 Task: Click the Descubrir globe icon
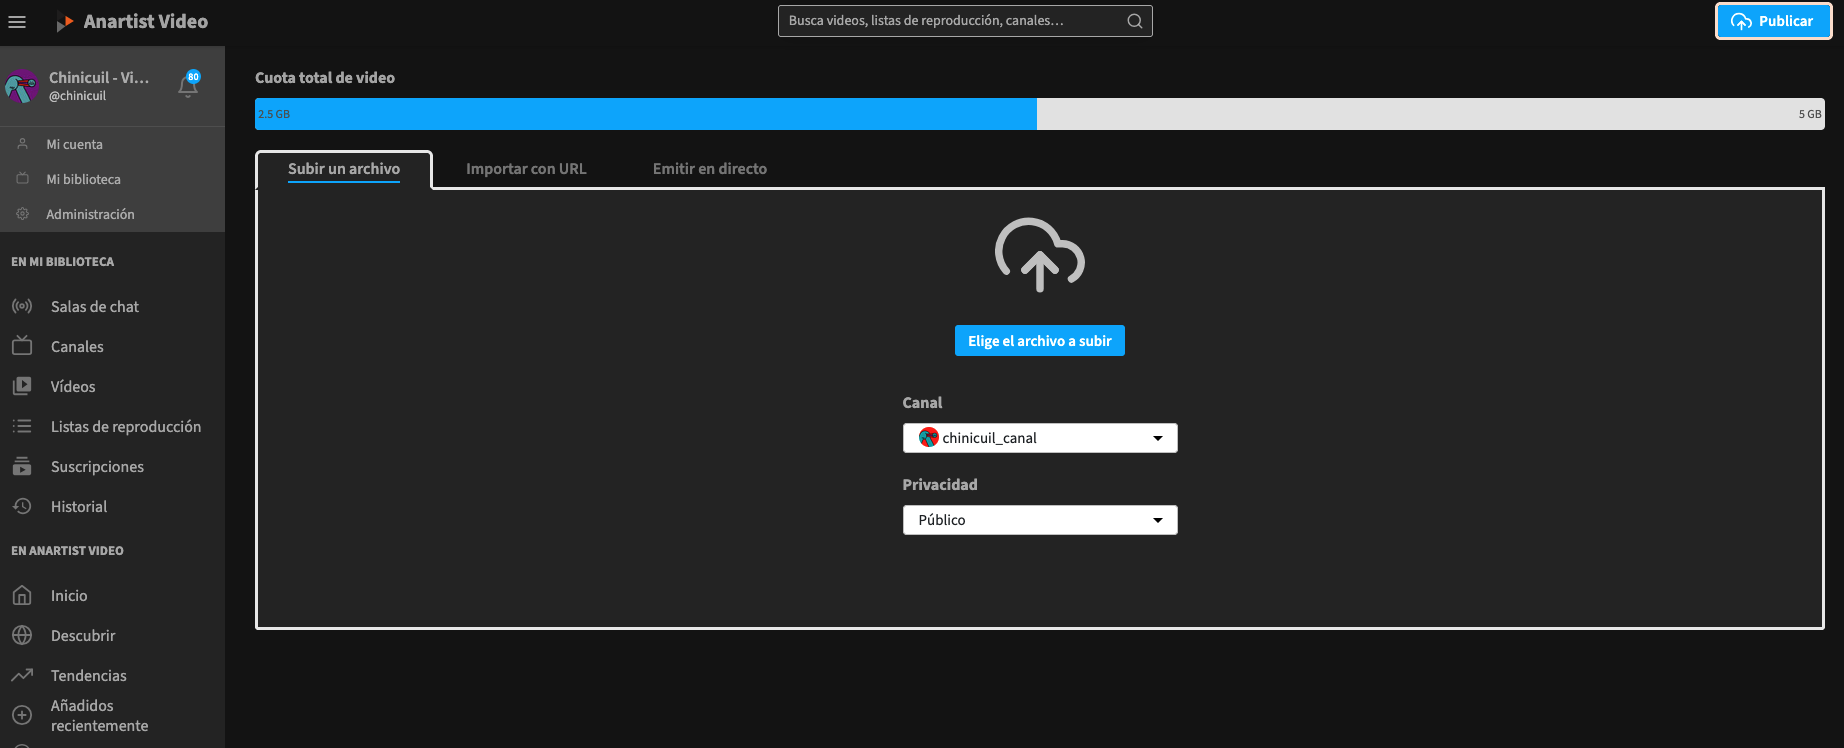[22, 635]
